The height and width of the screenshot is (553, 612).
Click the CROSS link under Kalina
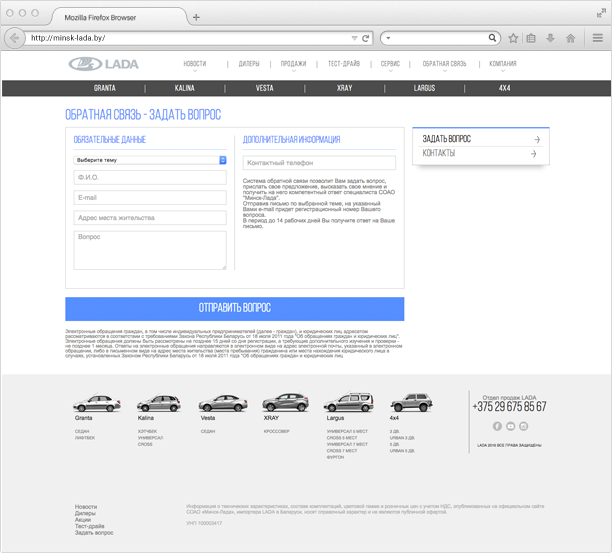pos(145,444)
